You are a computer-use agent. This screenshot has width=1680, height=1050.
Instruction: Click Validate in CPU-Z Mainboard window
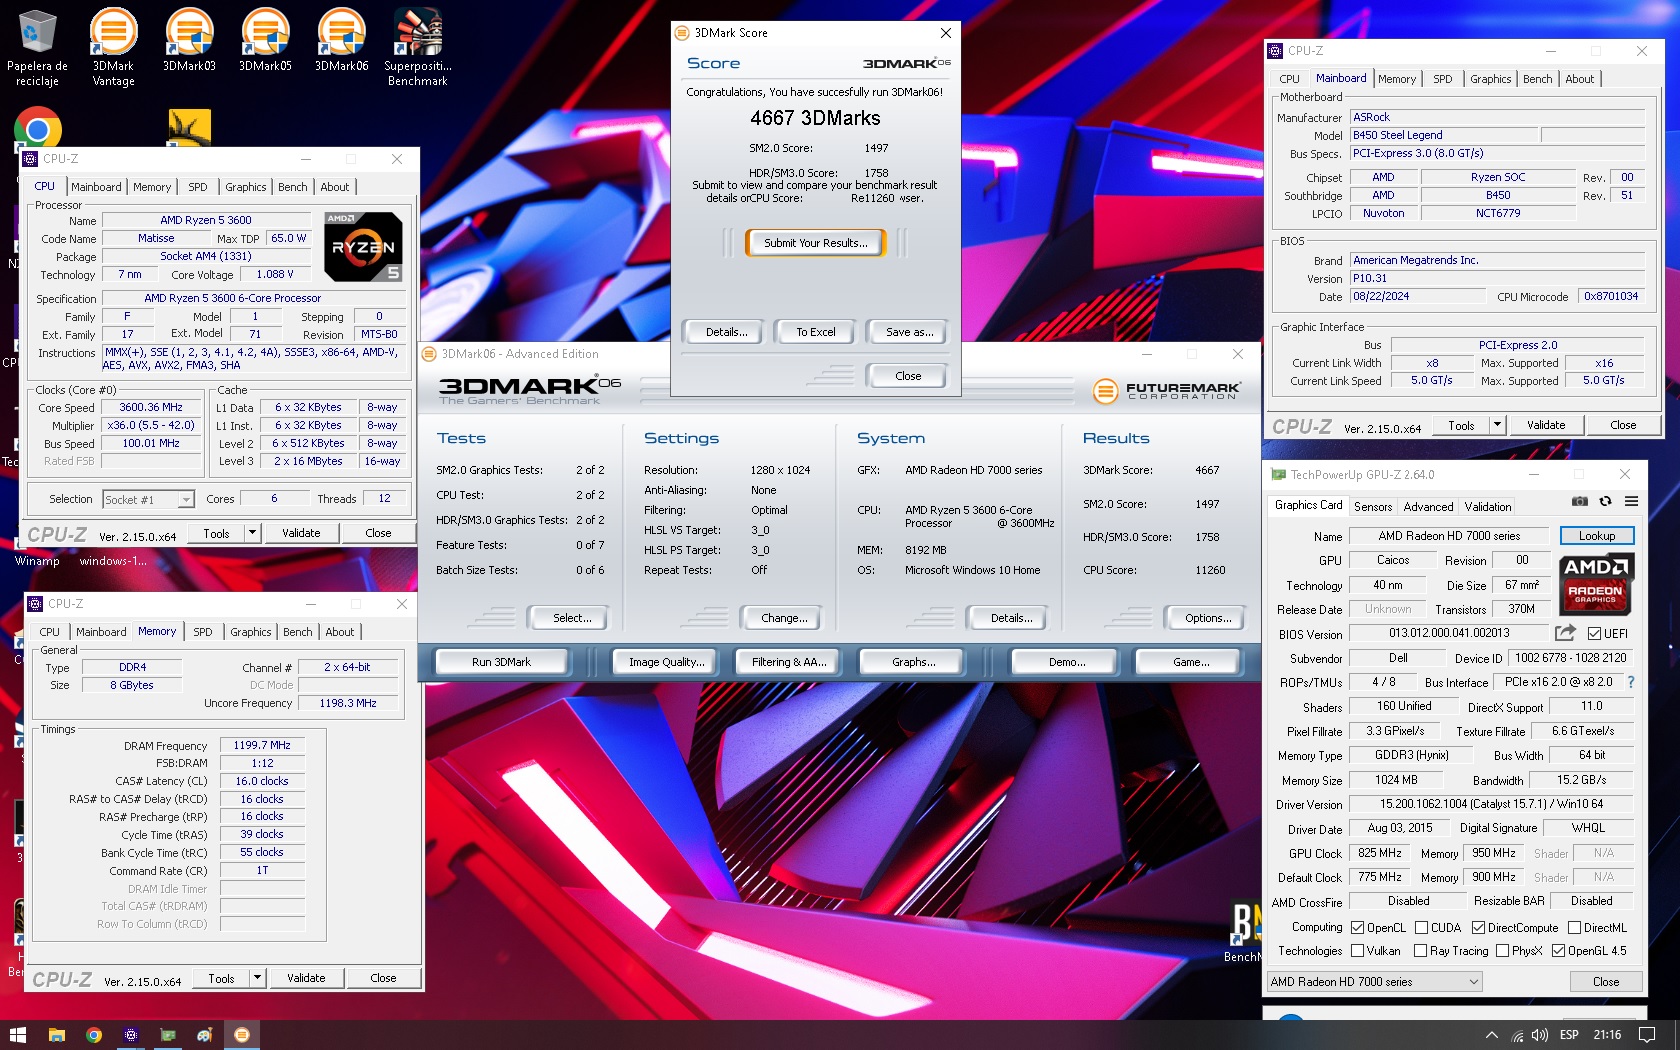pyautogui.click(x=1546, y=425)
